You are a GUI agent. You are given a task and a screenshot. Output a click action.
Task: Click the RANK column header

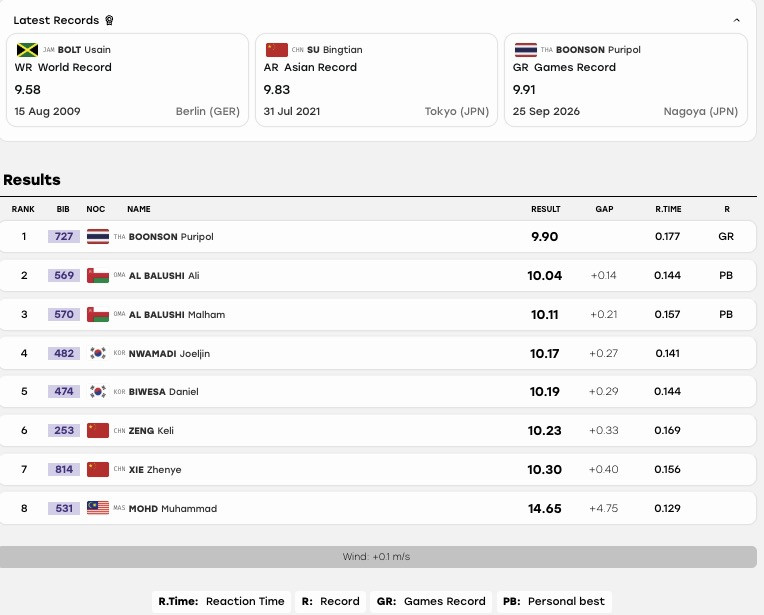pyautogui.click(x=23, y=209)
